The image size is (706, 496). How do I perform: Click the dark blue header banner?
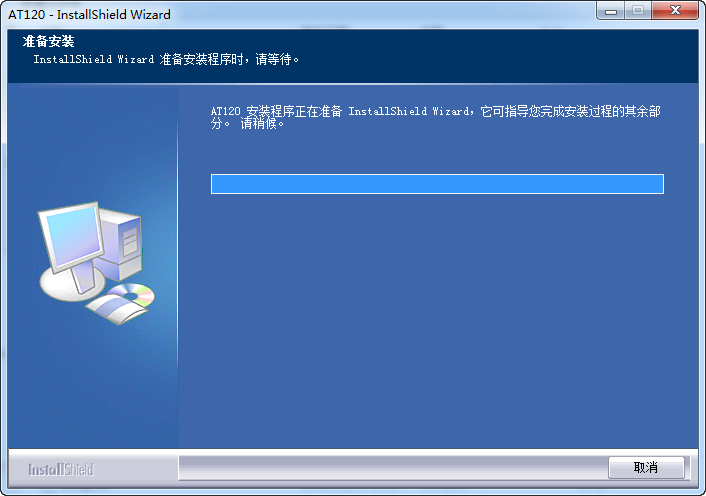353,56
